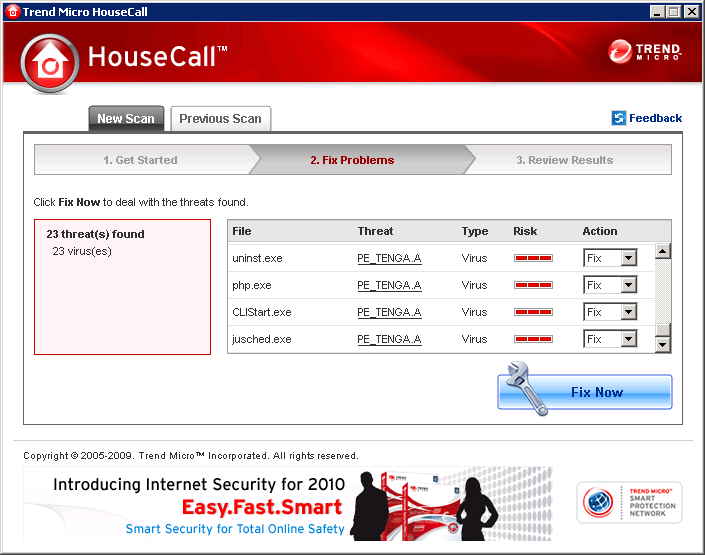
Task: Click the File column header
Action: (x=242, y=231)
